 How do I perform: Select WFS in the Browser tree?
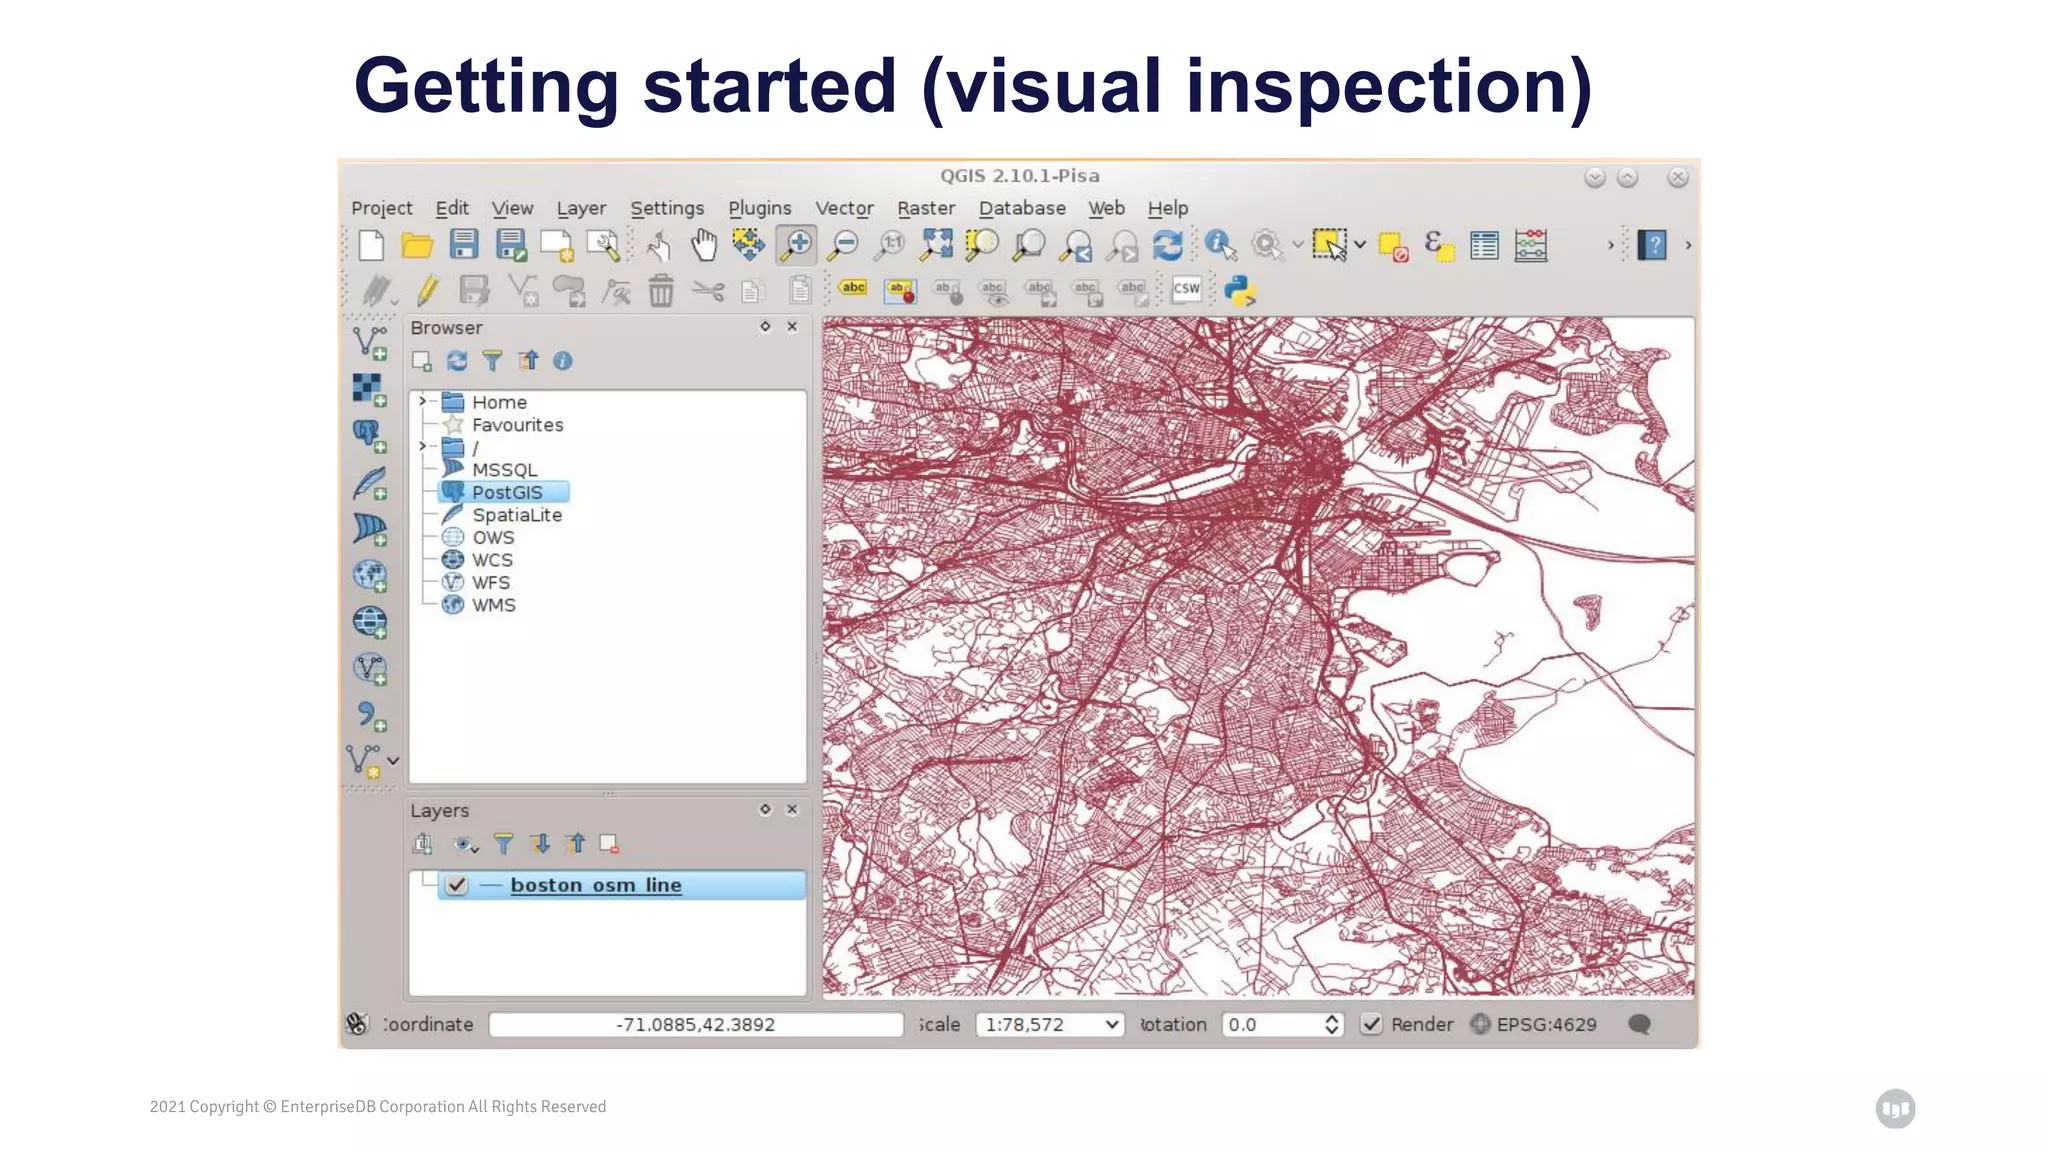click(491, 583)
